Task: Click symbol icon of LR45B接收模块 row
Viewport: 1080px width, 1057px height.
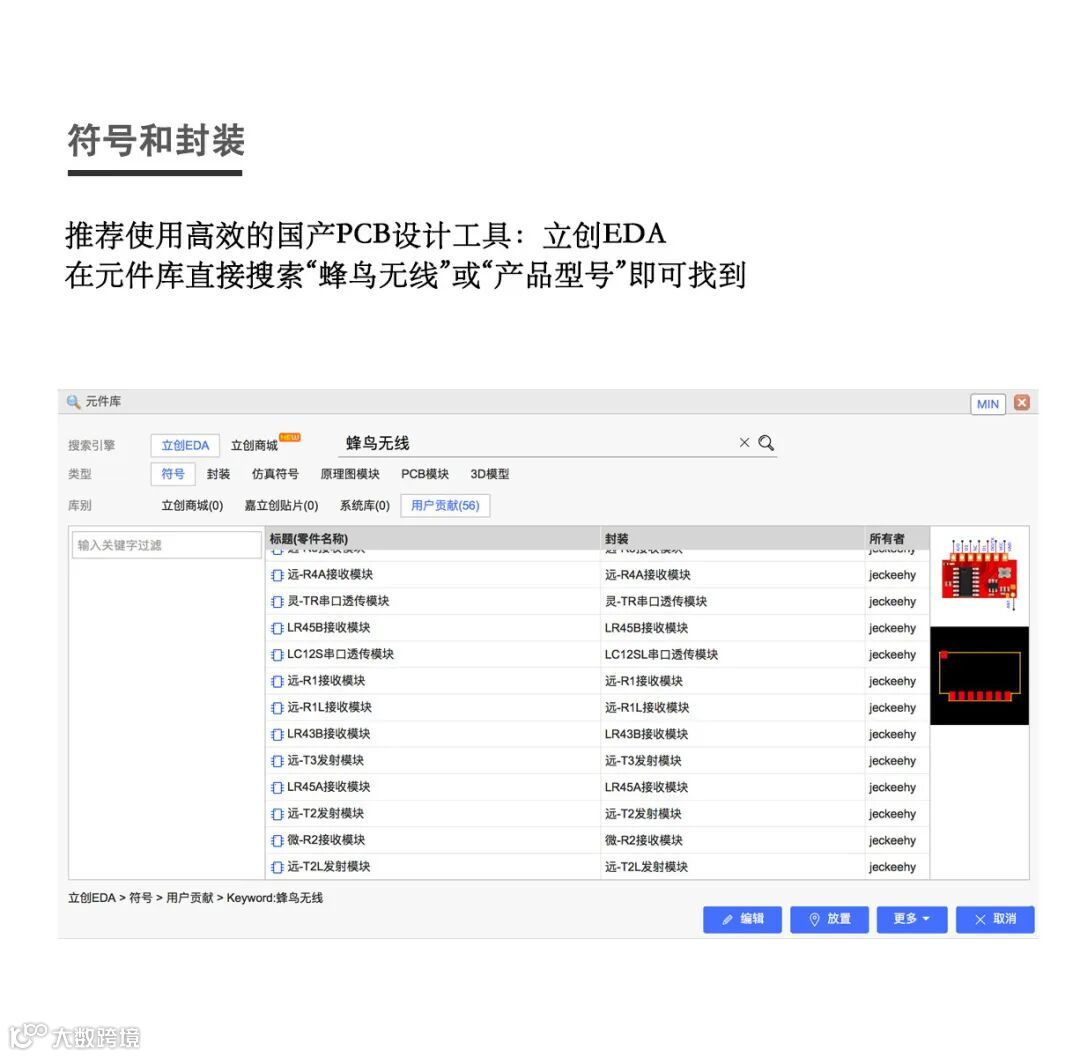Action: point(277,628)
